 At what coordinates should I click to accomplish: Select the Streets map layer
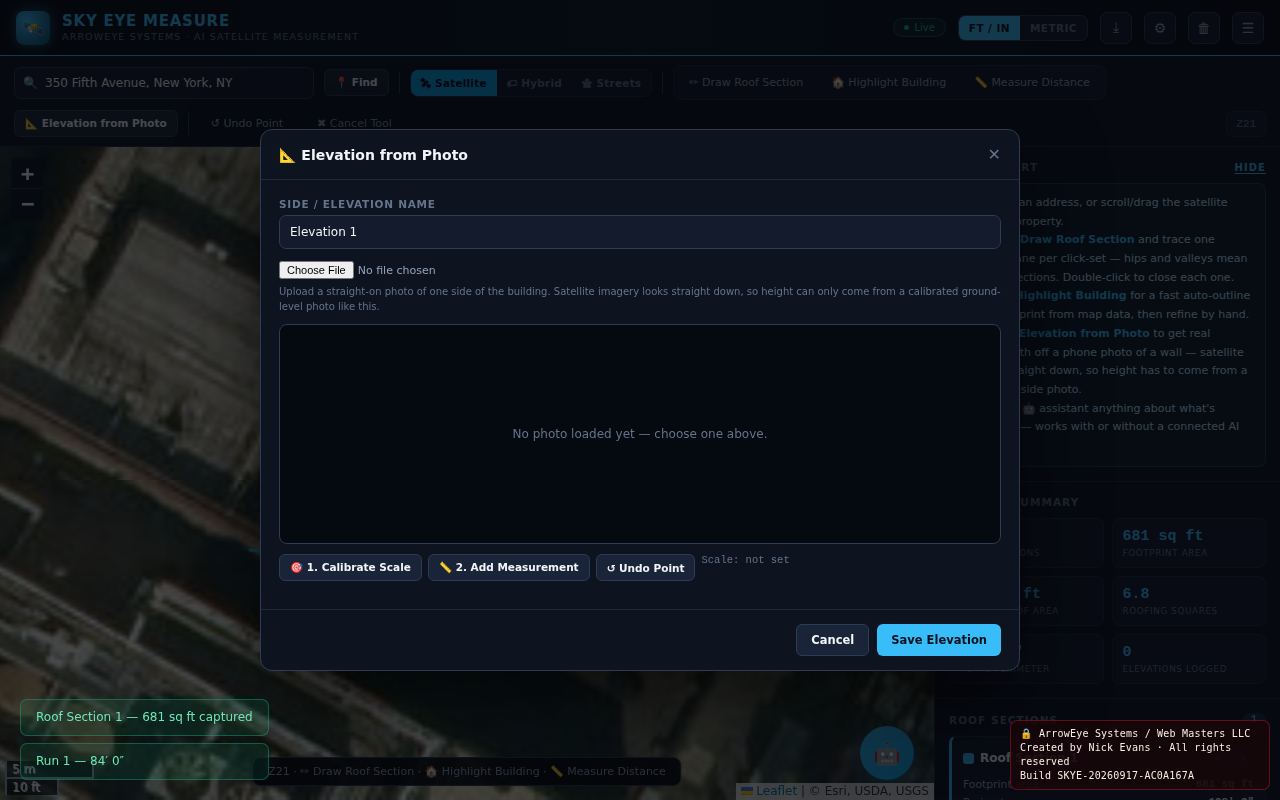(611, 83)
